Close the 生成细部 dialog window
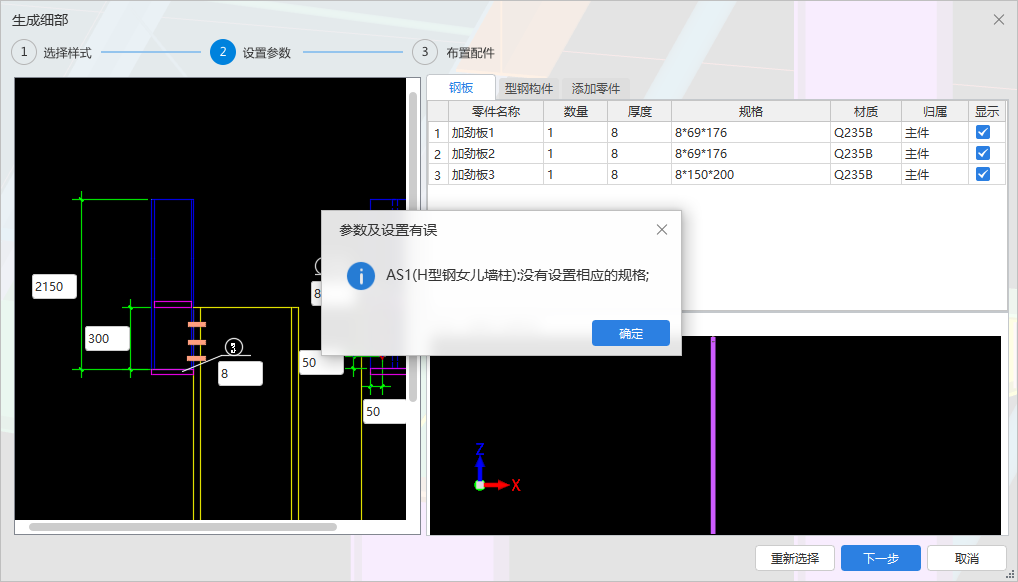The height and width of the screenshot is (582, 1018). tap(997, 18)
